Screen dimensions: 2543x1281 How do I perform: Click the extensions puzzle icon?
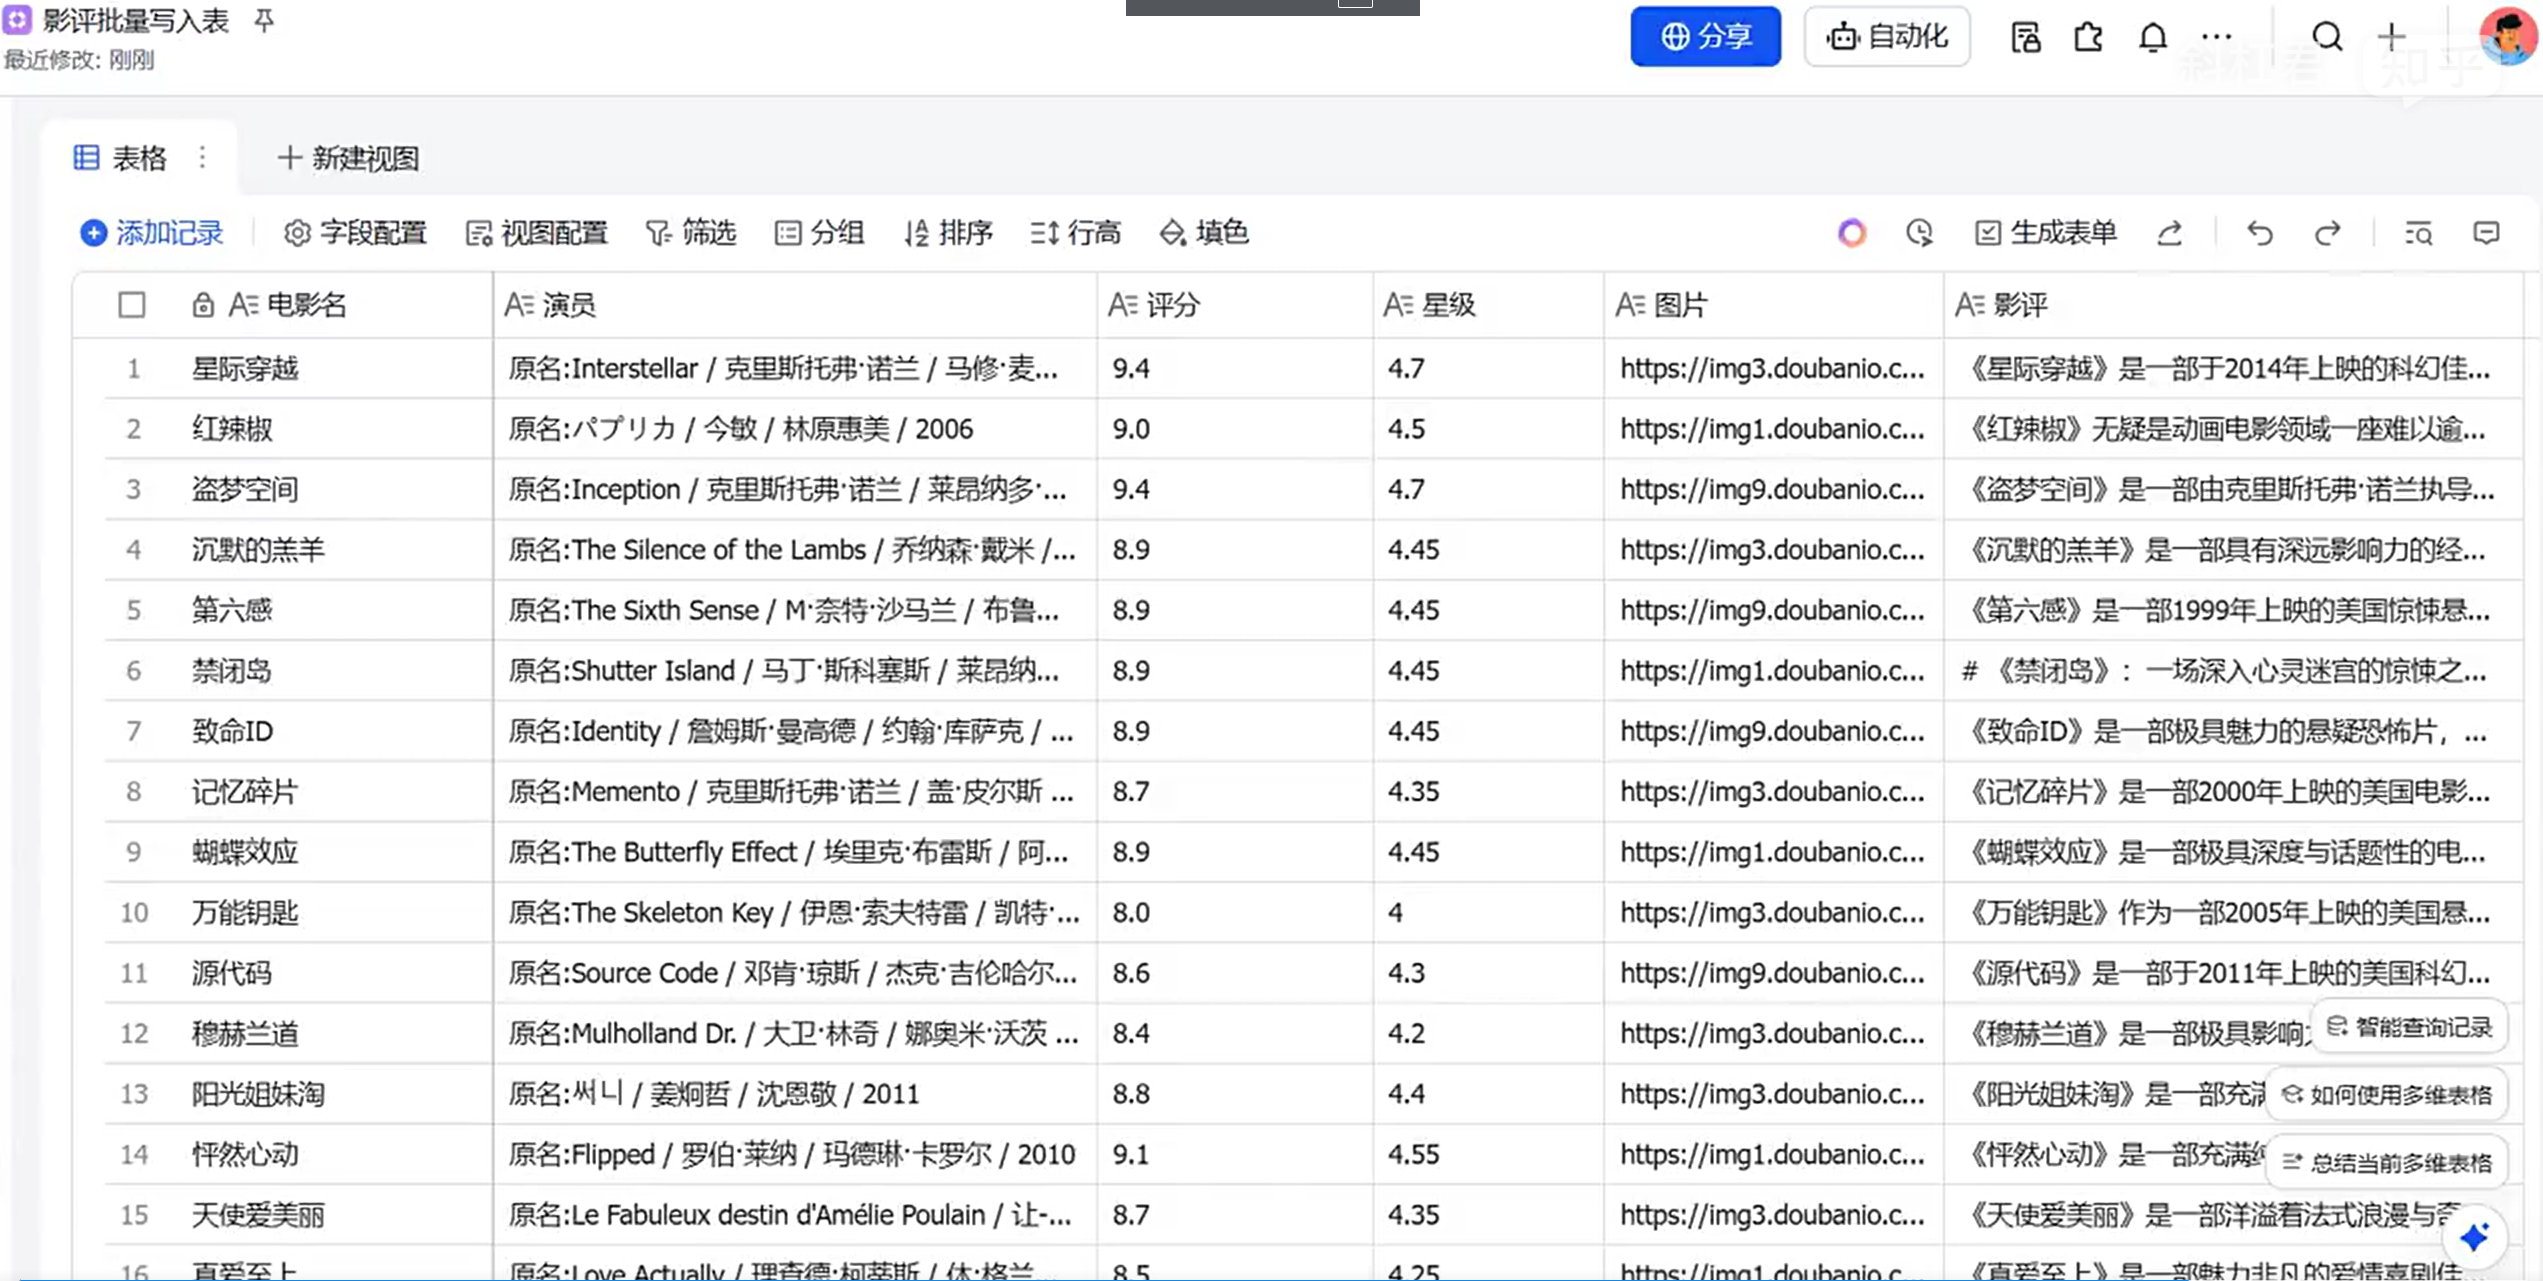2088,37
